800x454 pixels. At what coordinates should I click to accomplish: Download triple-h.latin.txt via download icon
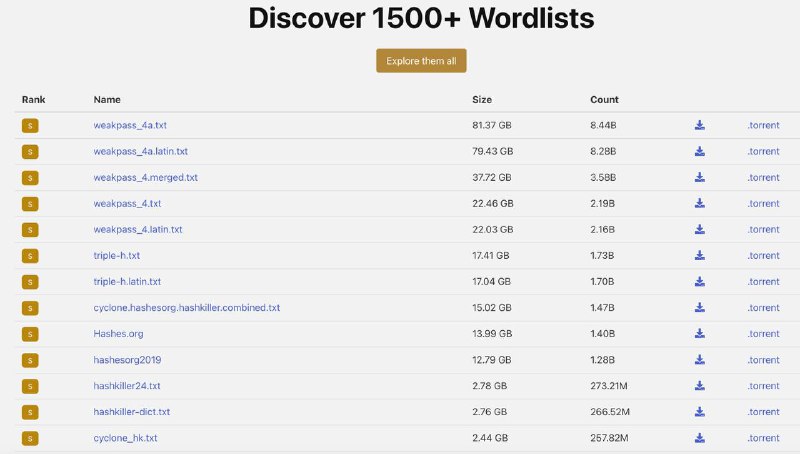(x=699, y=281)
